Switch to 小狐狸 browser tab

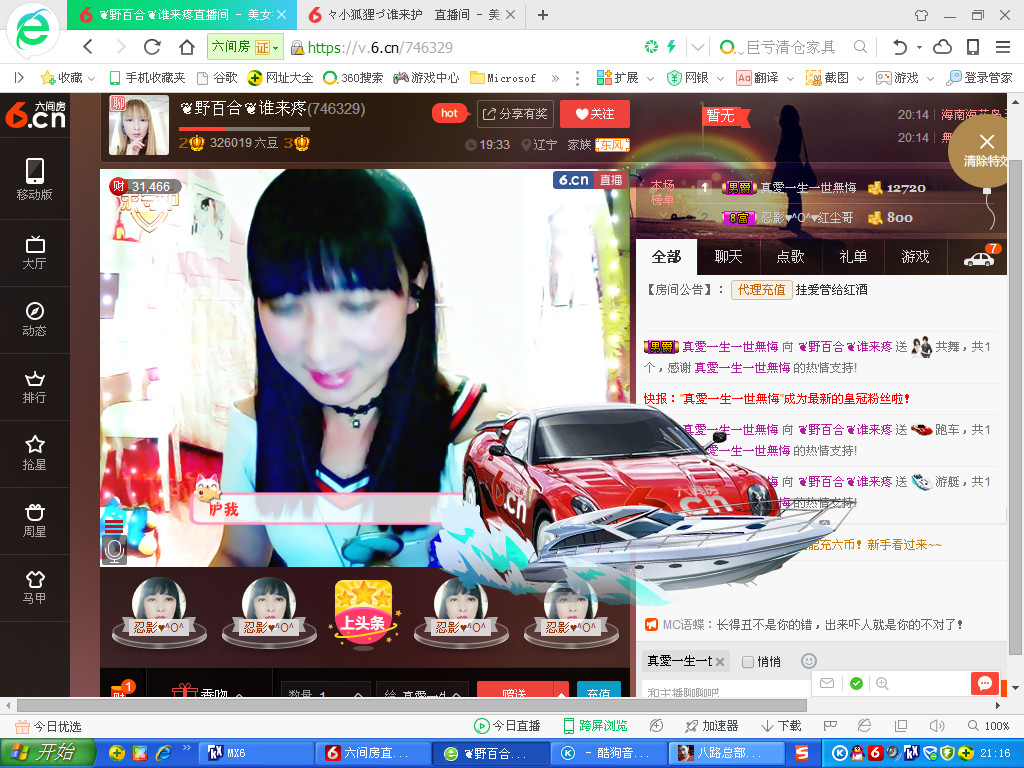[x=411, y=14]
